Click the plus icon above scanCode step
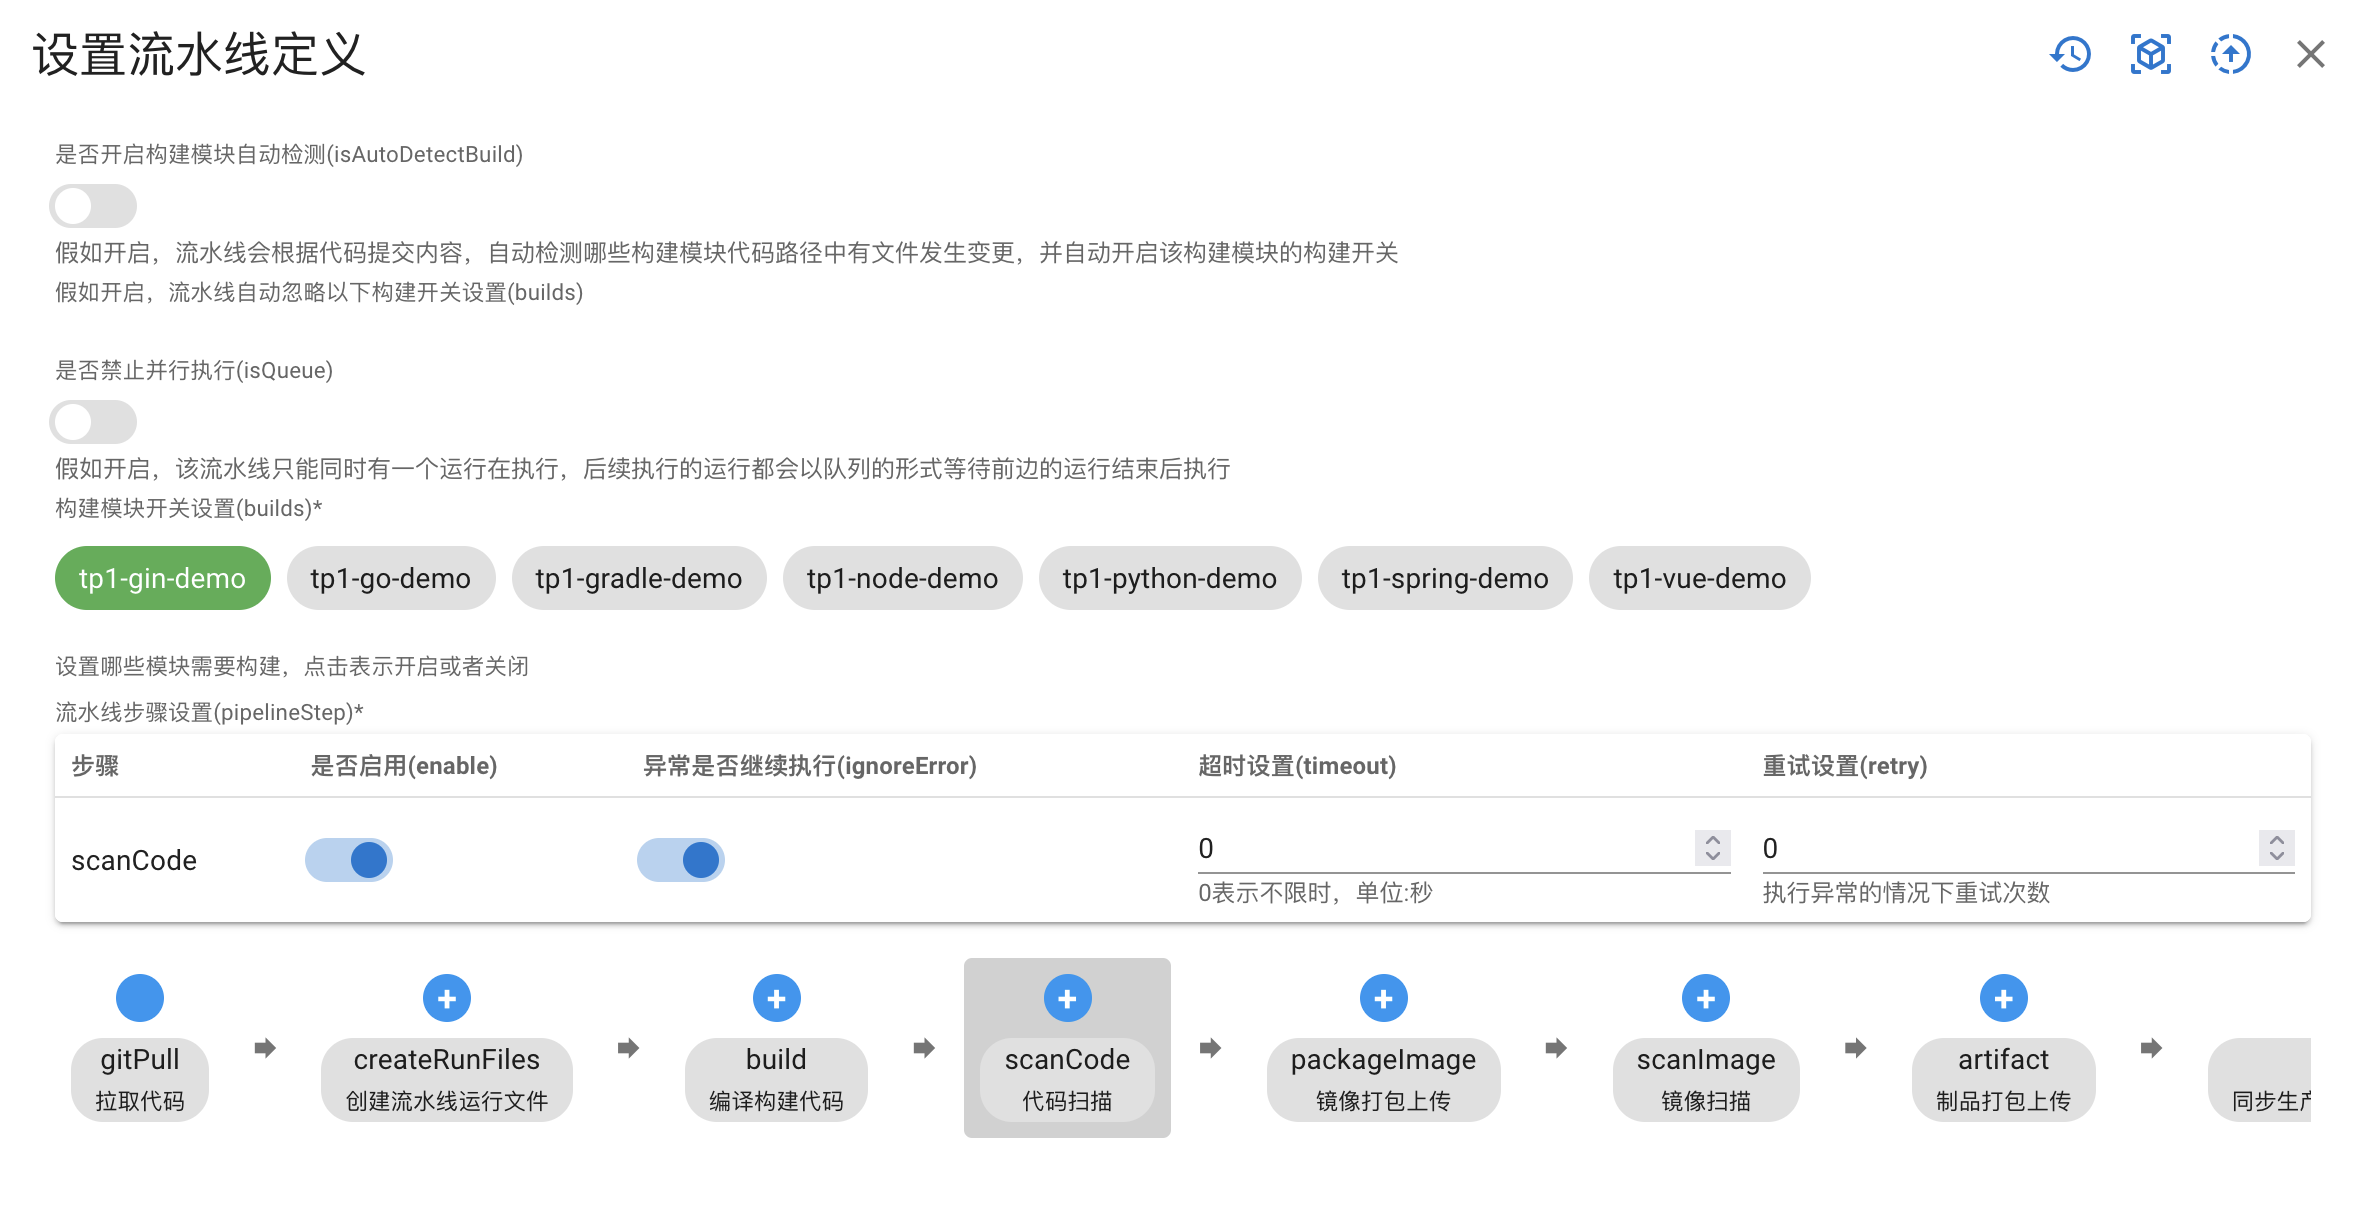This screenshot has width=2372, height=1208. 1067,997
